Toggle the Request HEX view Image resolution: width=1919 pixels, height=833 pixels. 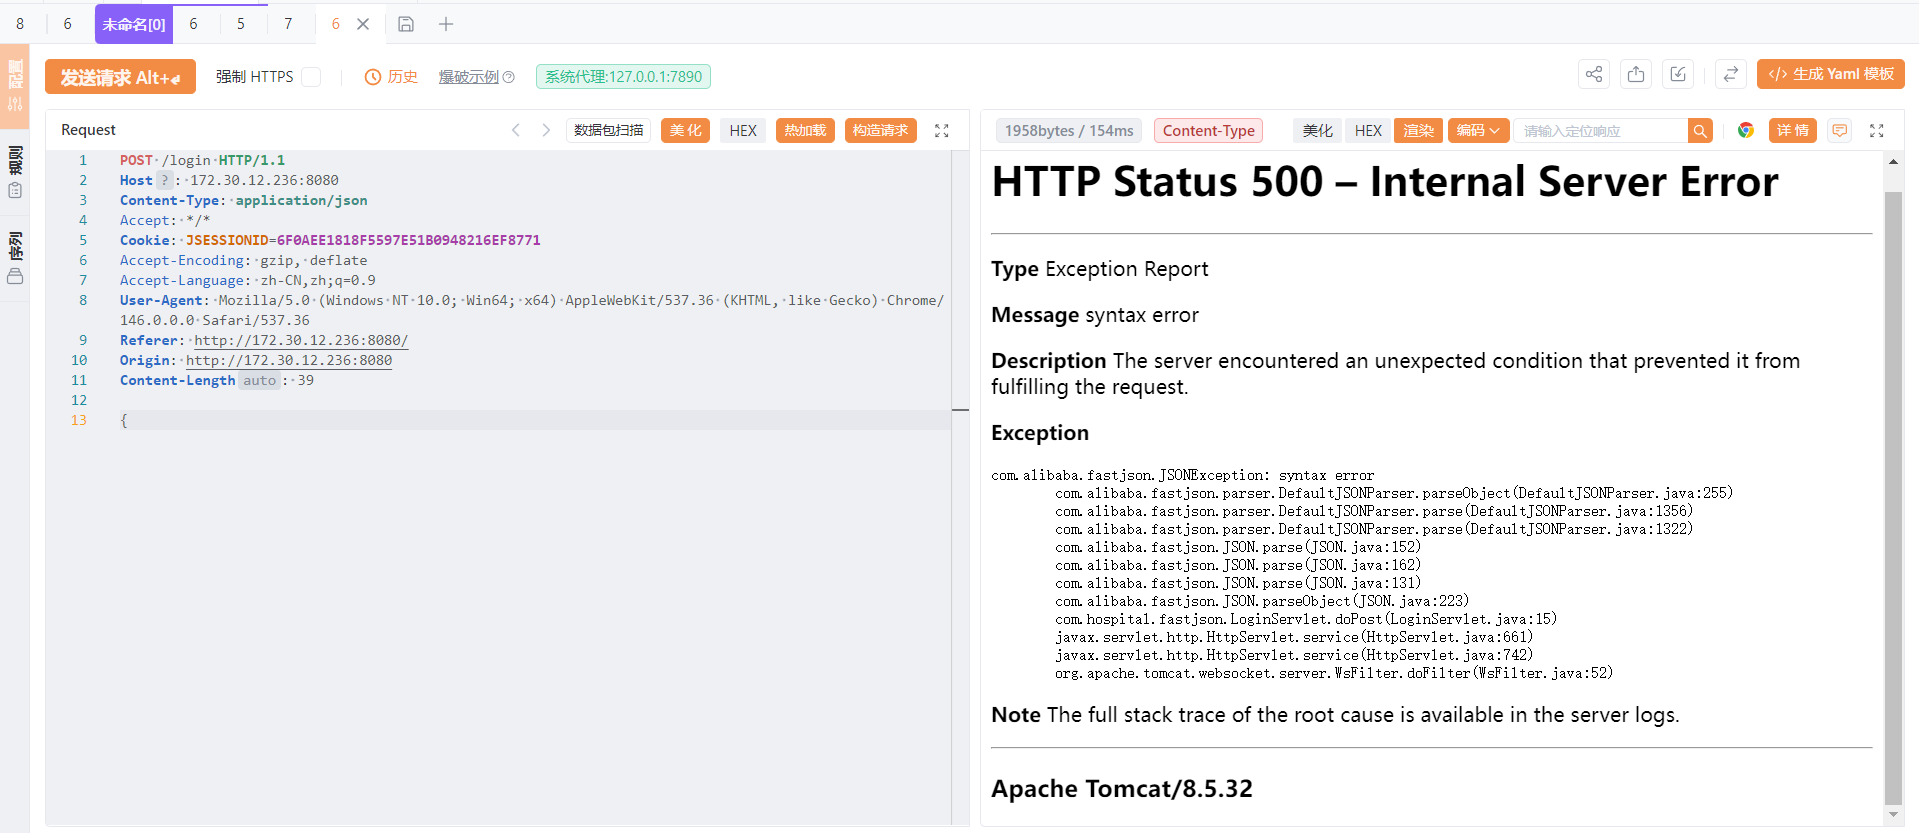click(743, 131)
